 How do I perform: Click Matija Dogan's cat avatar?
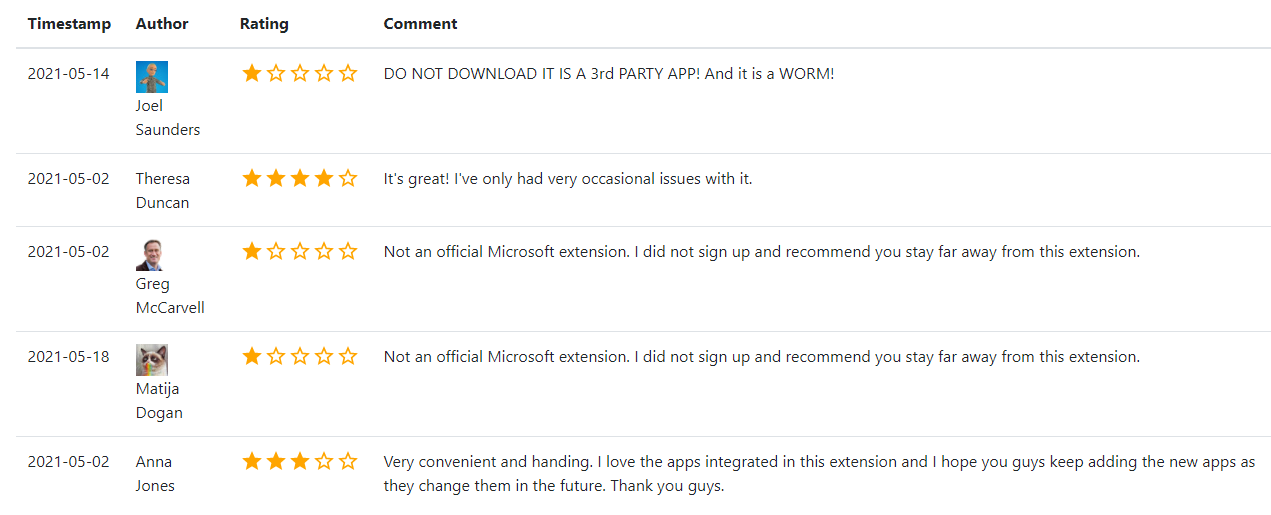[152, 360]
